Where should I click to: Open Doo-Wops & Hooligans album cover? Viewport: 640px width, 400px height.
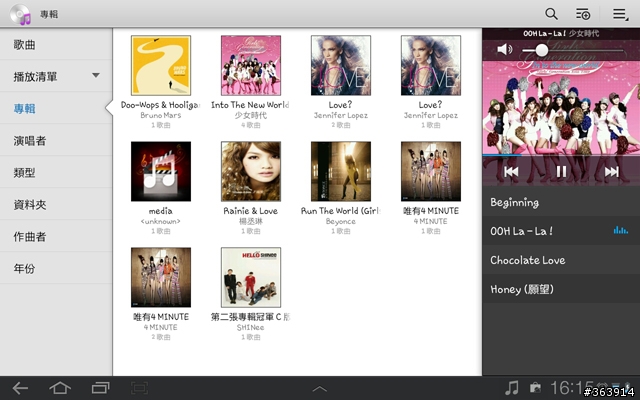pyautogui.click(x=161, y=65)
